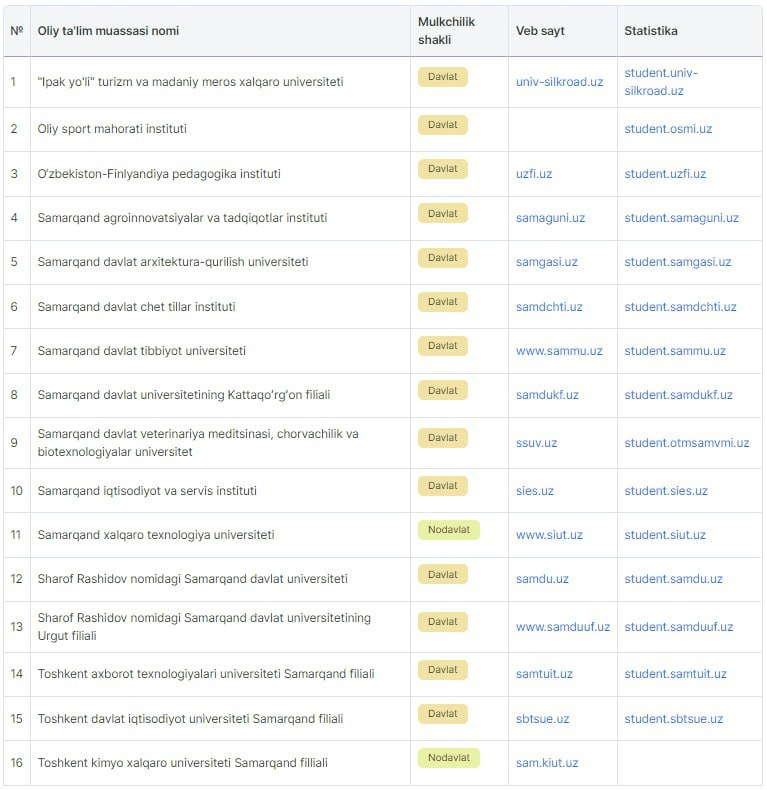The height and width of the screenshot is (790, 767).
Task: Select 'Toshkent axborot texnologiyalari universiteti Samarqand filiali'
Action: pos(206,674)
